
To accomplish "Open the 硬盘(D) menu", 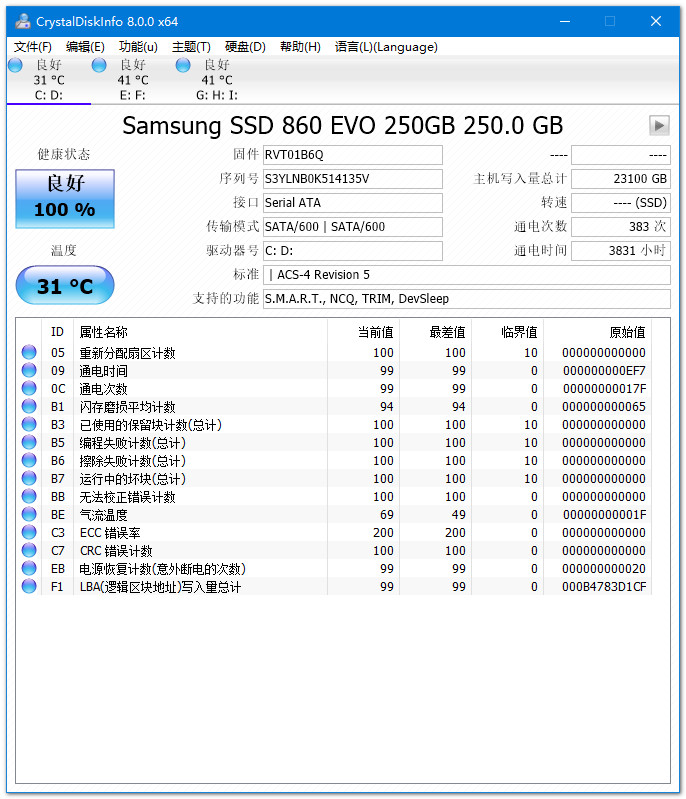I will pyautogui.click(x=245, y=47).
